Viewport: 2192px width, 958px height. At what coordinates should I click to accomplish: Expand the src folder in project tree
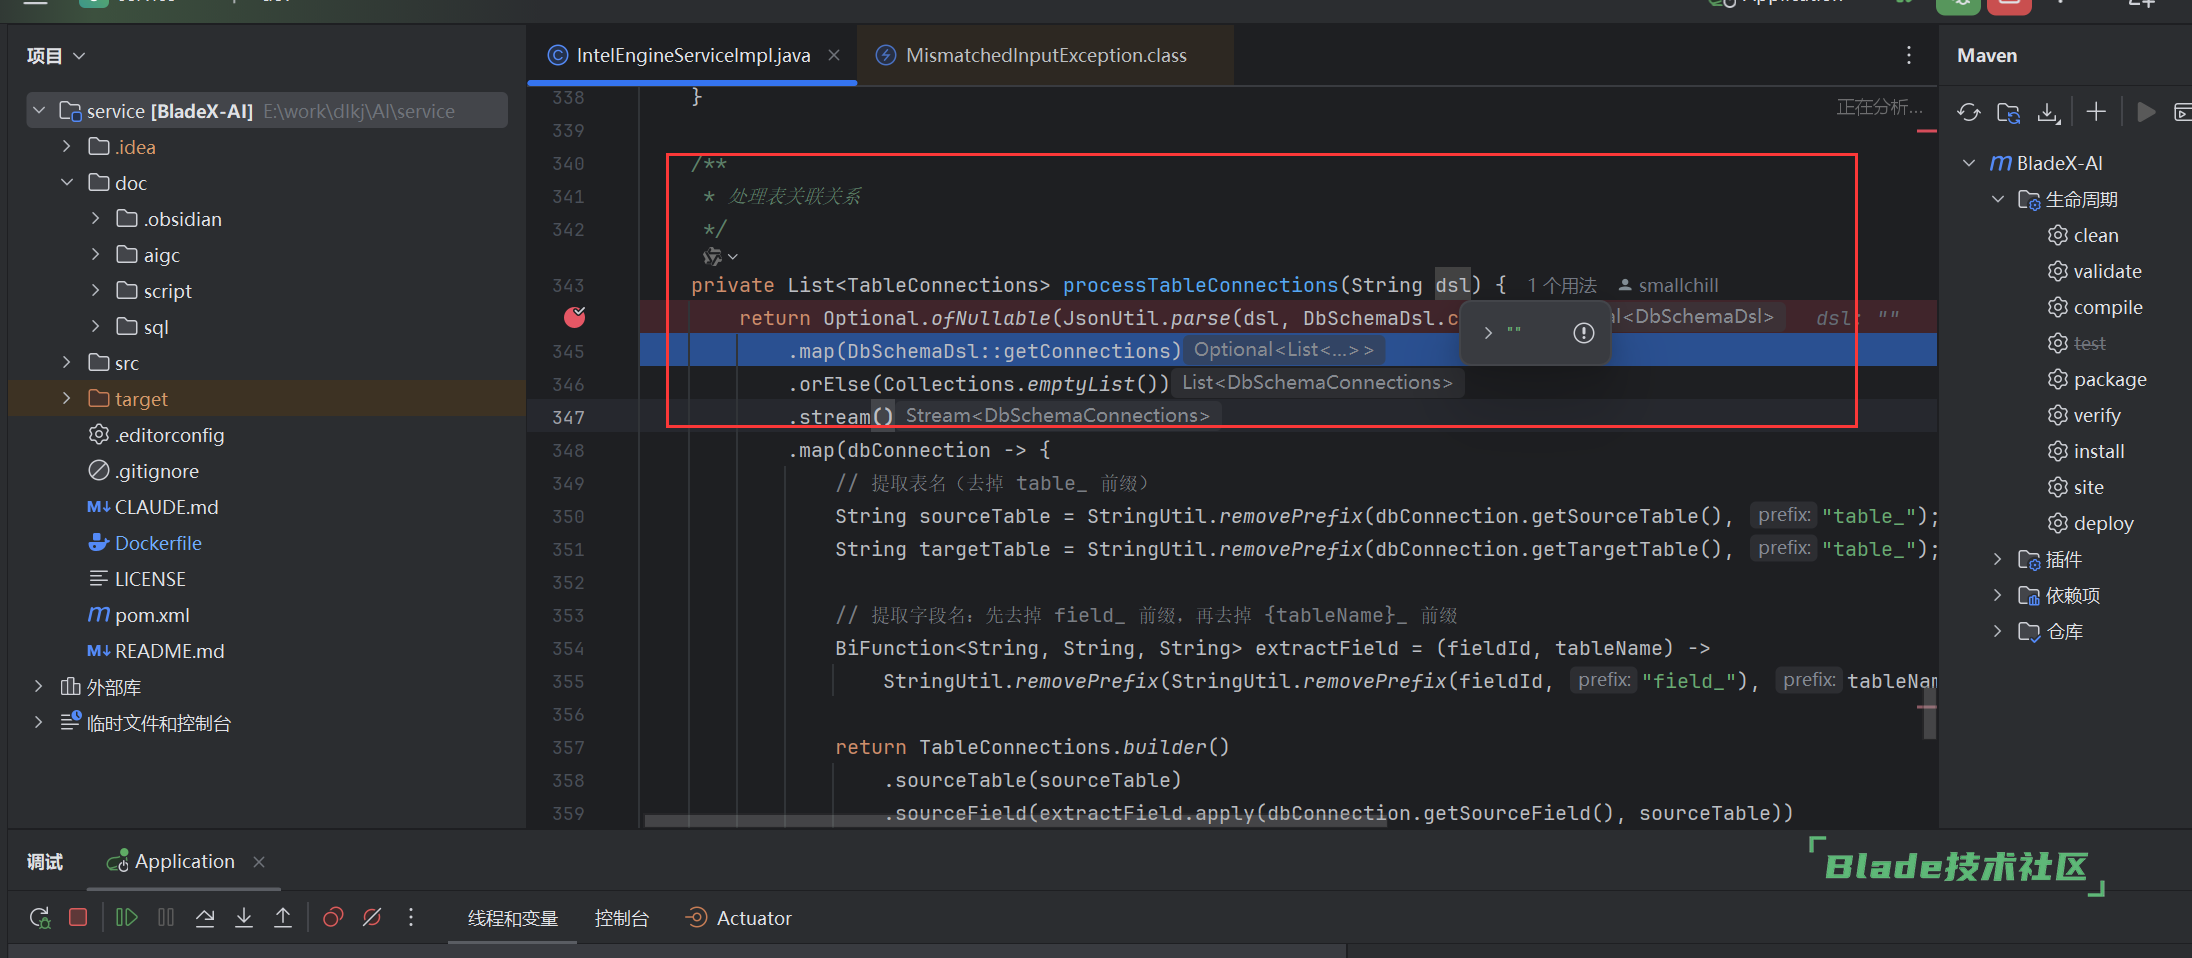point(67,363)
